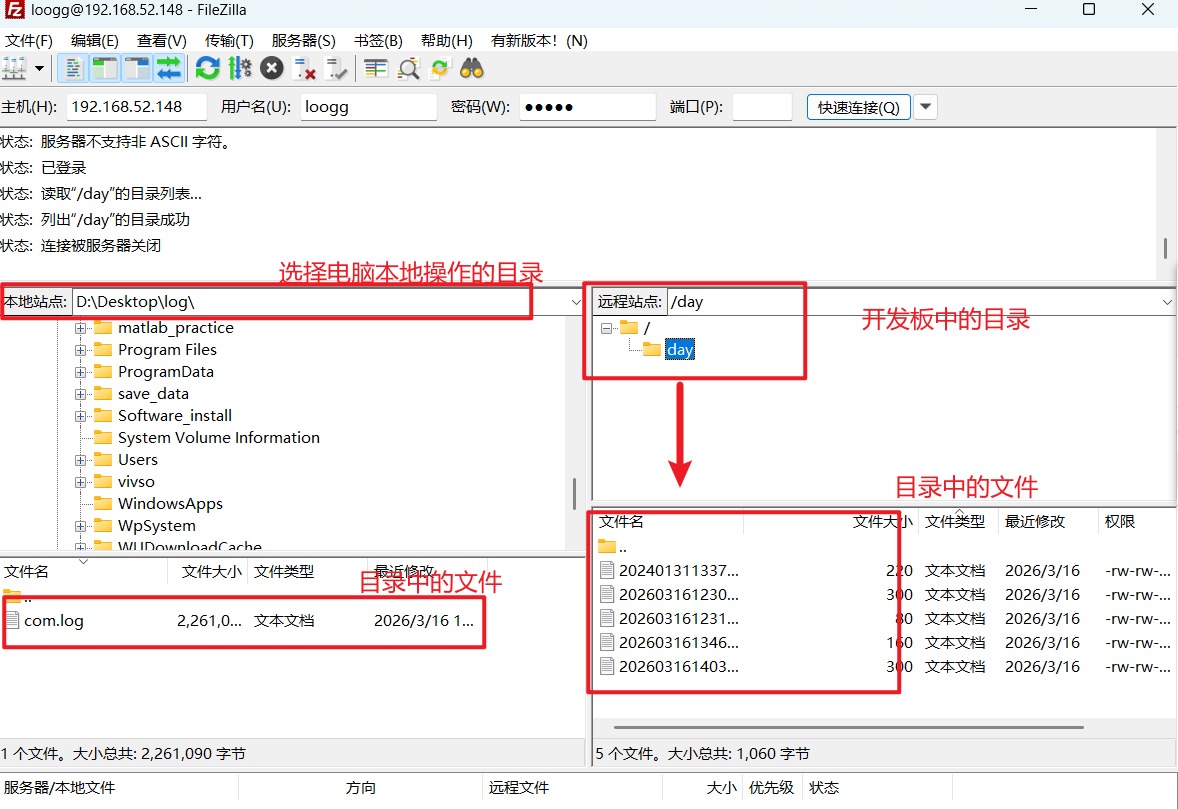This screenshot has width=1178, height=809.
Task: Toggle processing of the transfer queue
Action: 240,69
